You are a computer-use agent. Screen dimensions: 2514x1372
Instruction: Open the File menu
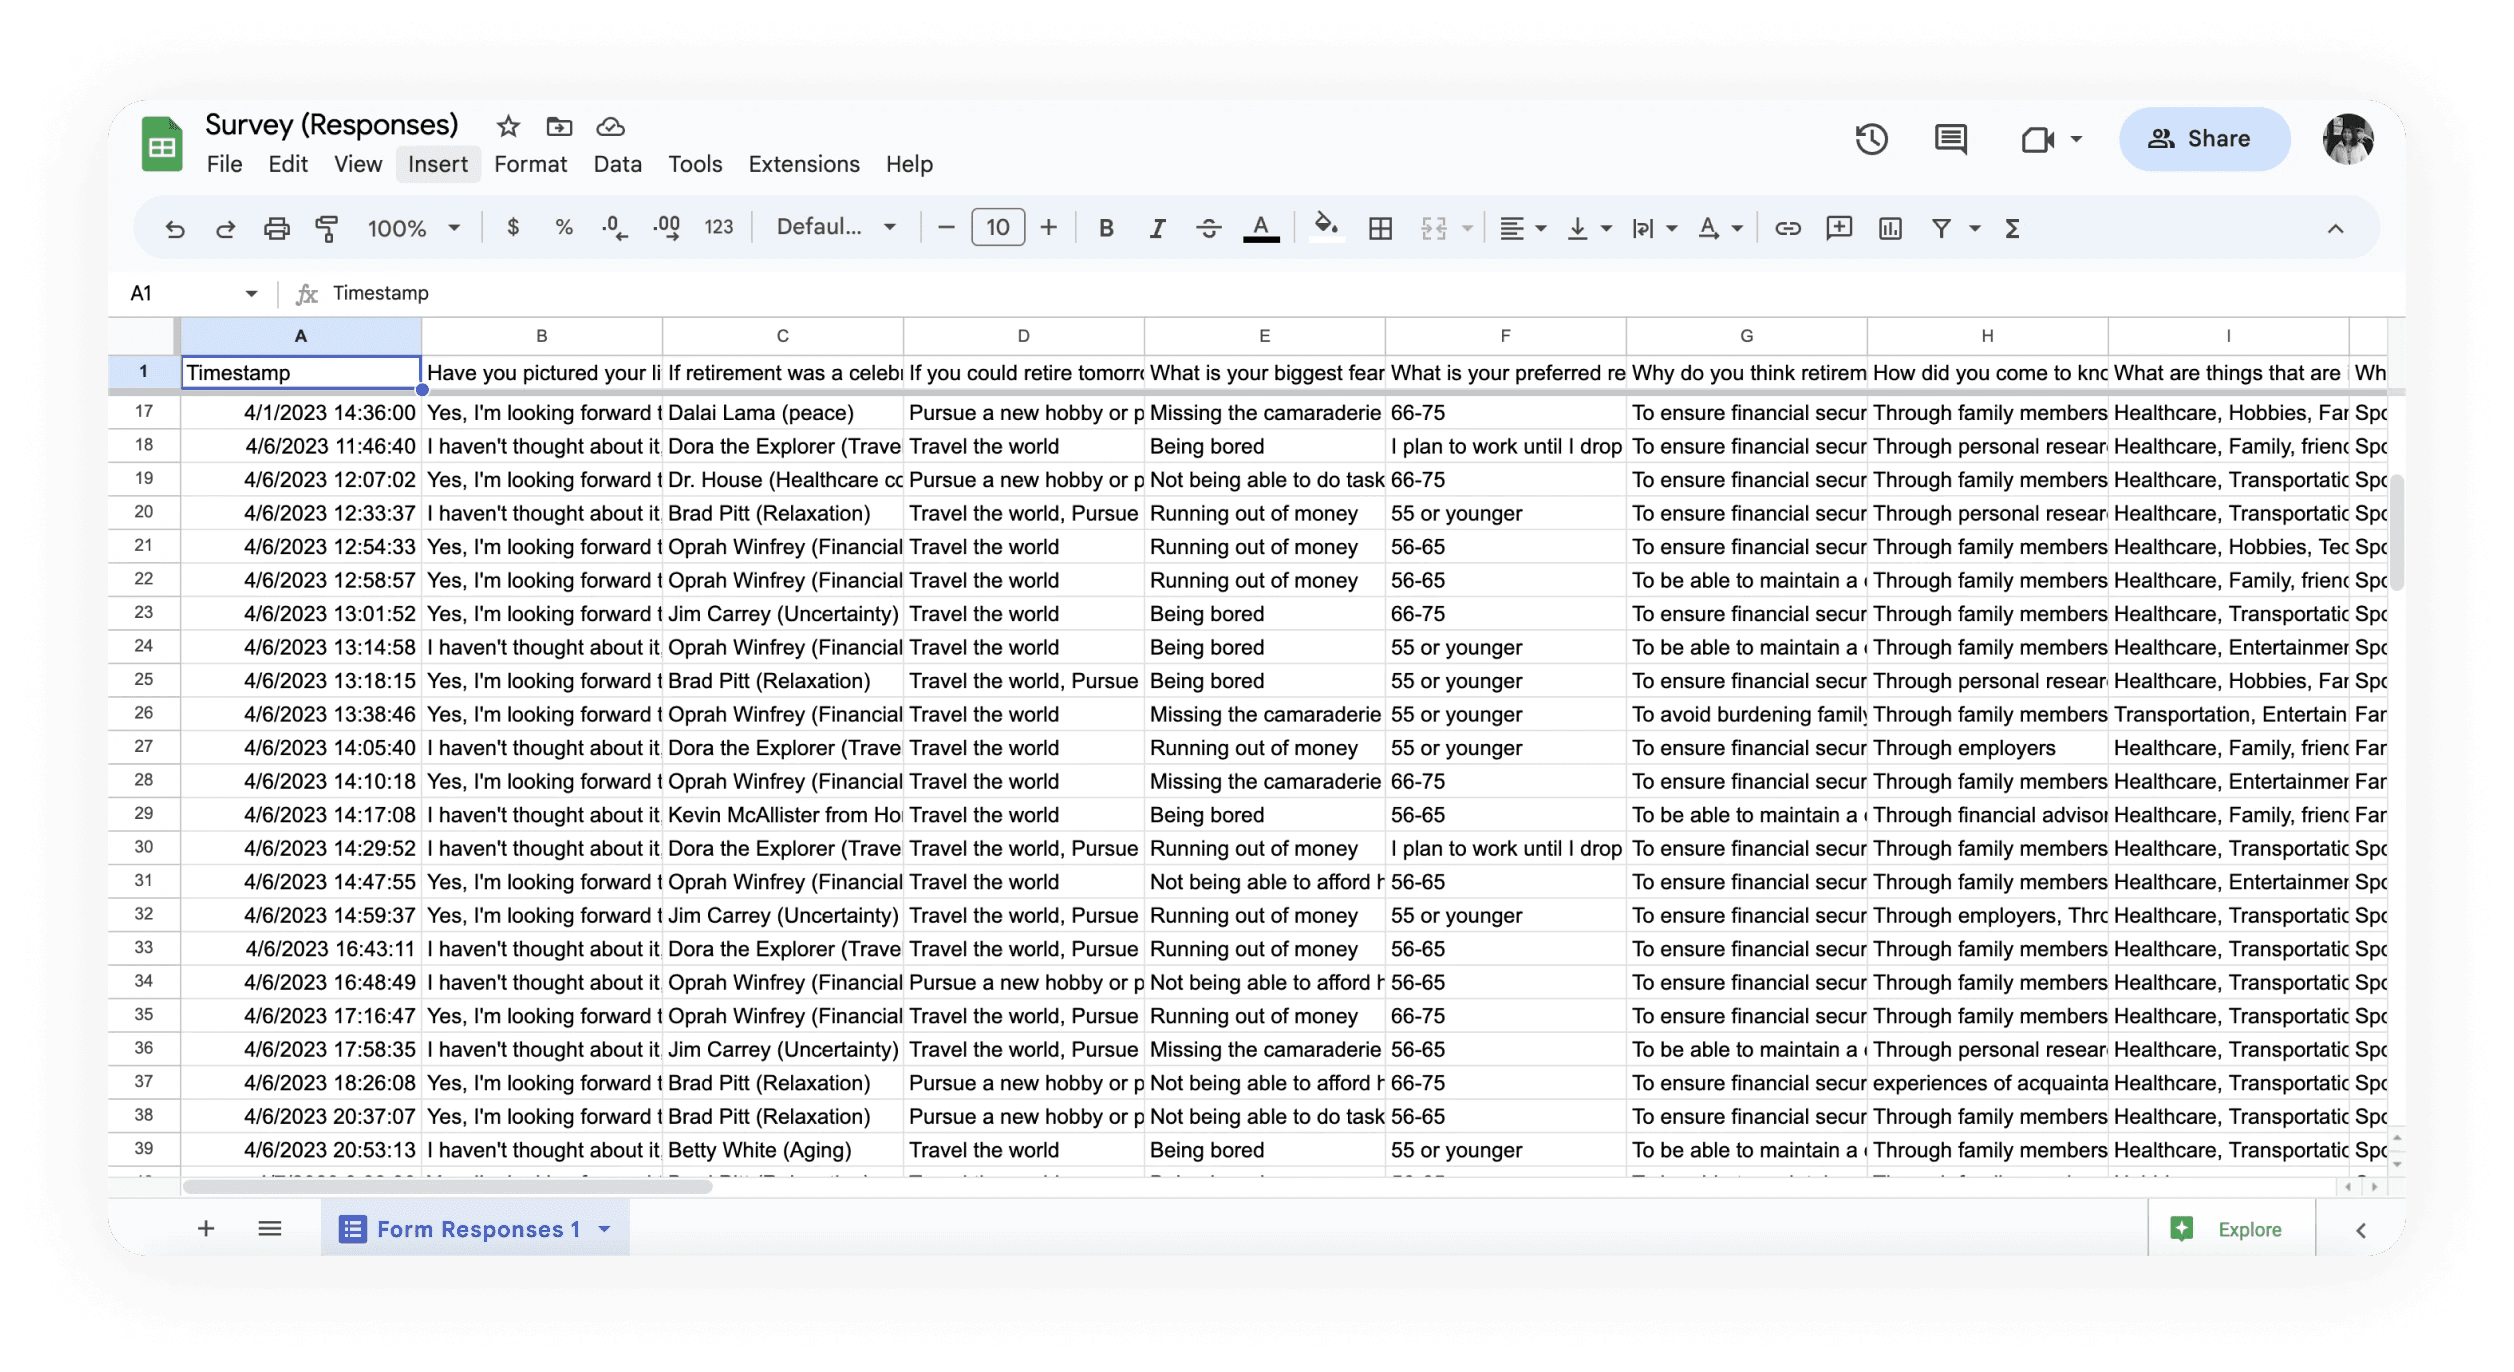click(x=224, y=165)
